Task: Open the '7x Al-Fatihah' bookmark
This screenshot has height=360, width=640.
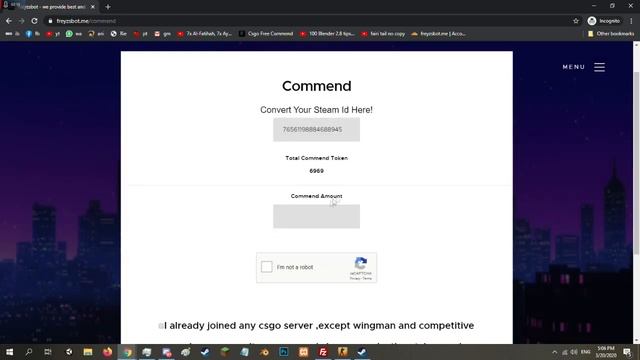Action: [204, 34]
